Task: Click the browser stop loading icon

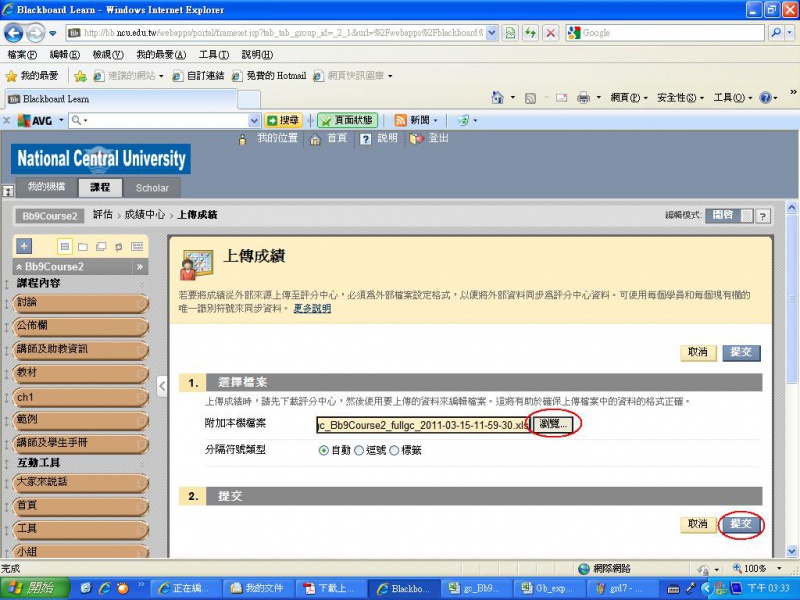Action: [x=551, y=33]
